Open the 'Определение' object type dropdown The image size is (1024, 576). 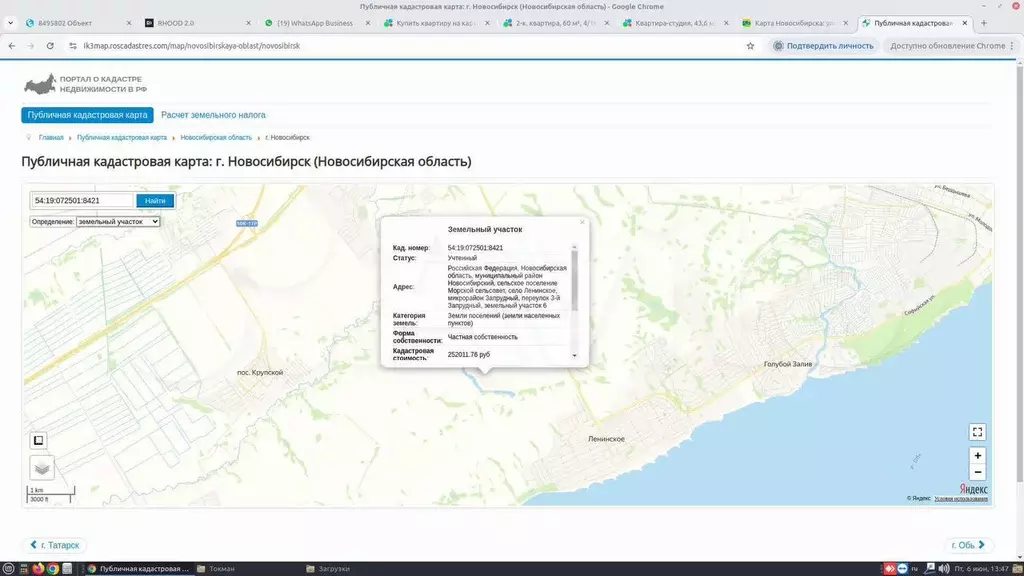tap(118, 221)
